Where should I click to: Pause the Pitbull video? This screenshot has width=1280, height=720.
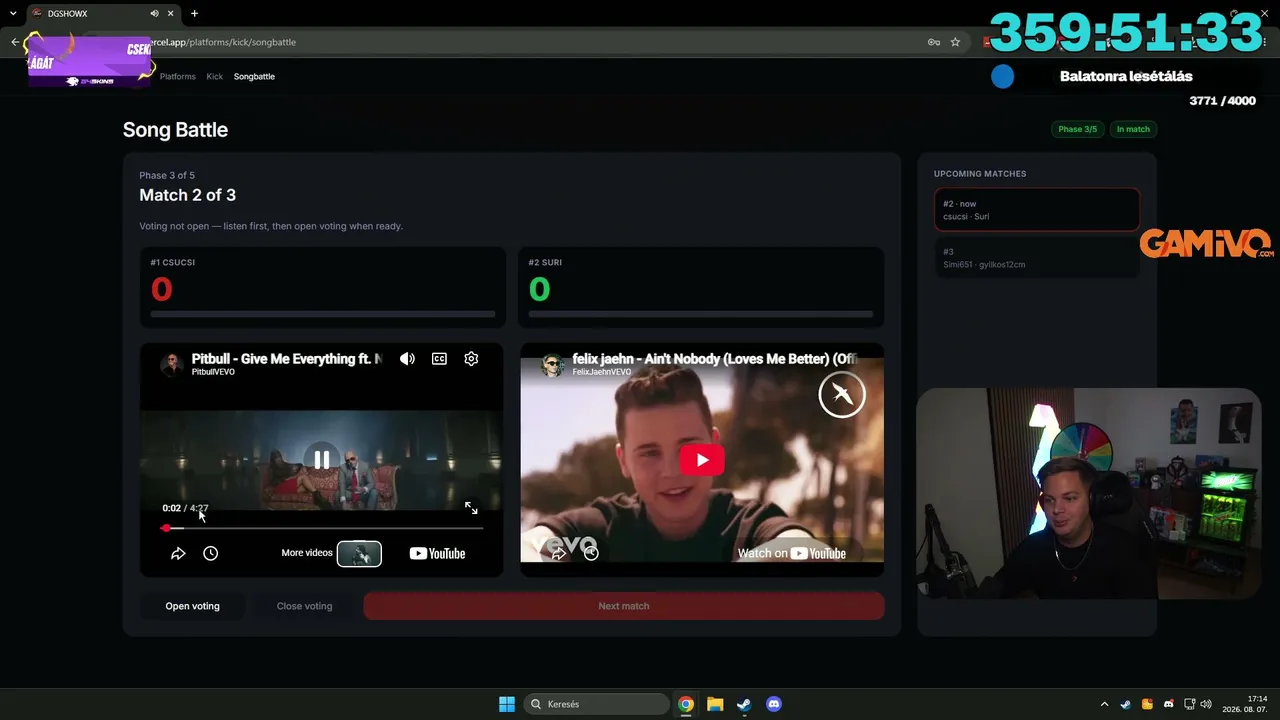tap(321, 459)
